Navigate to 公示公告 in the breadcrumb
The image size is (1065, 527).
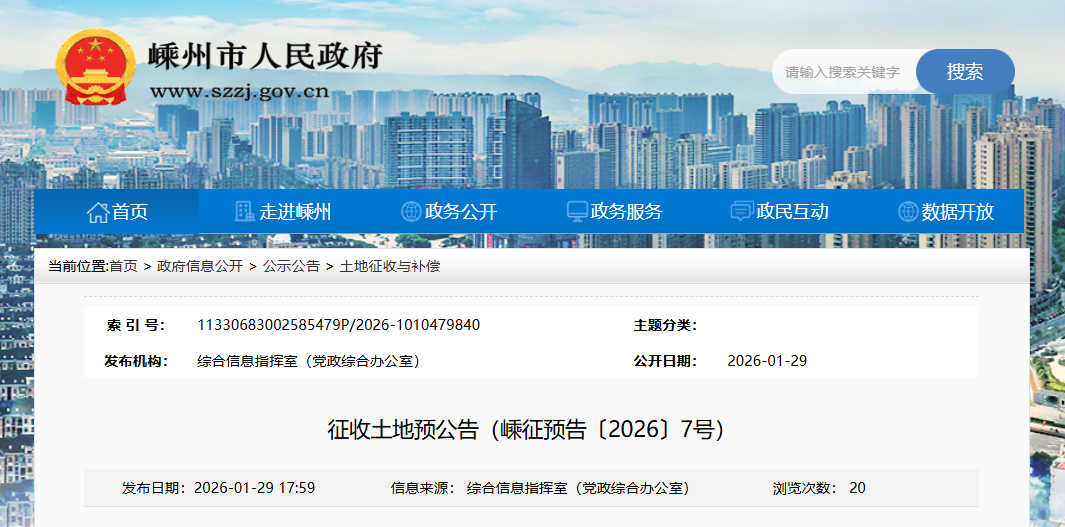click(x=291, y=266)
